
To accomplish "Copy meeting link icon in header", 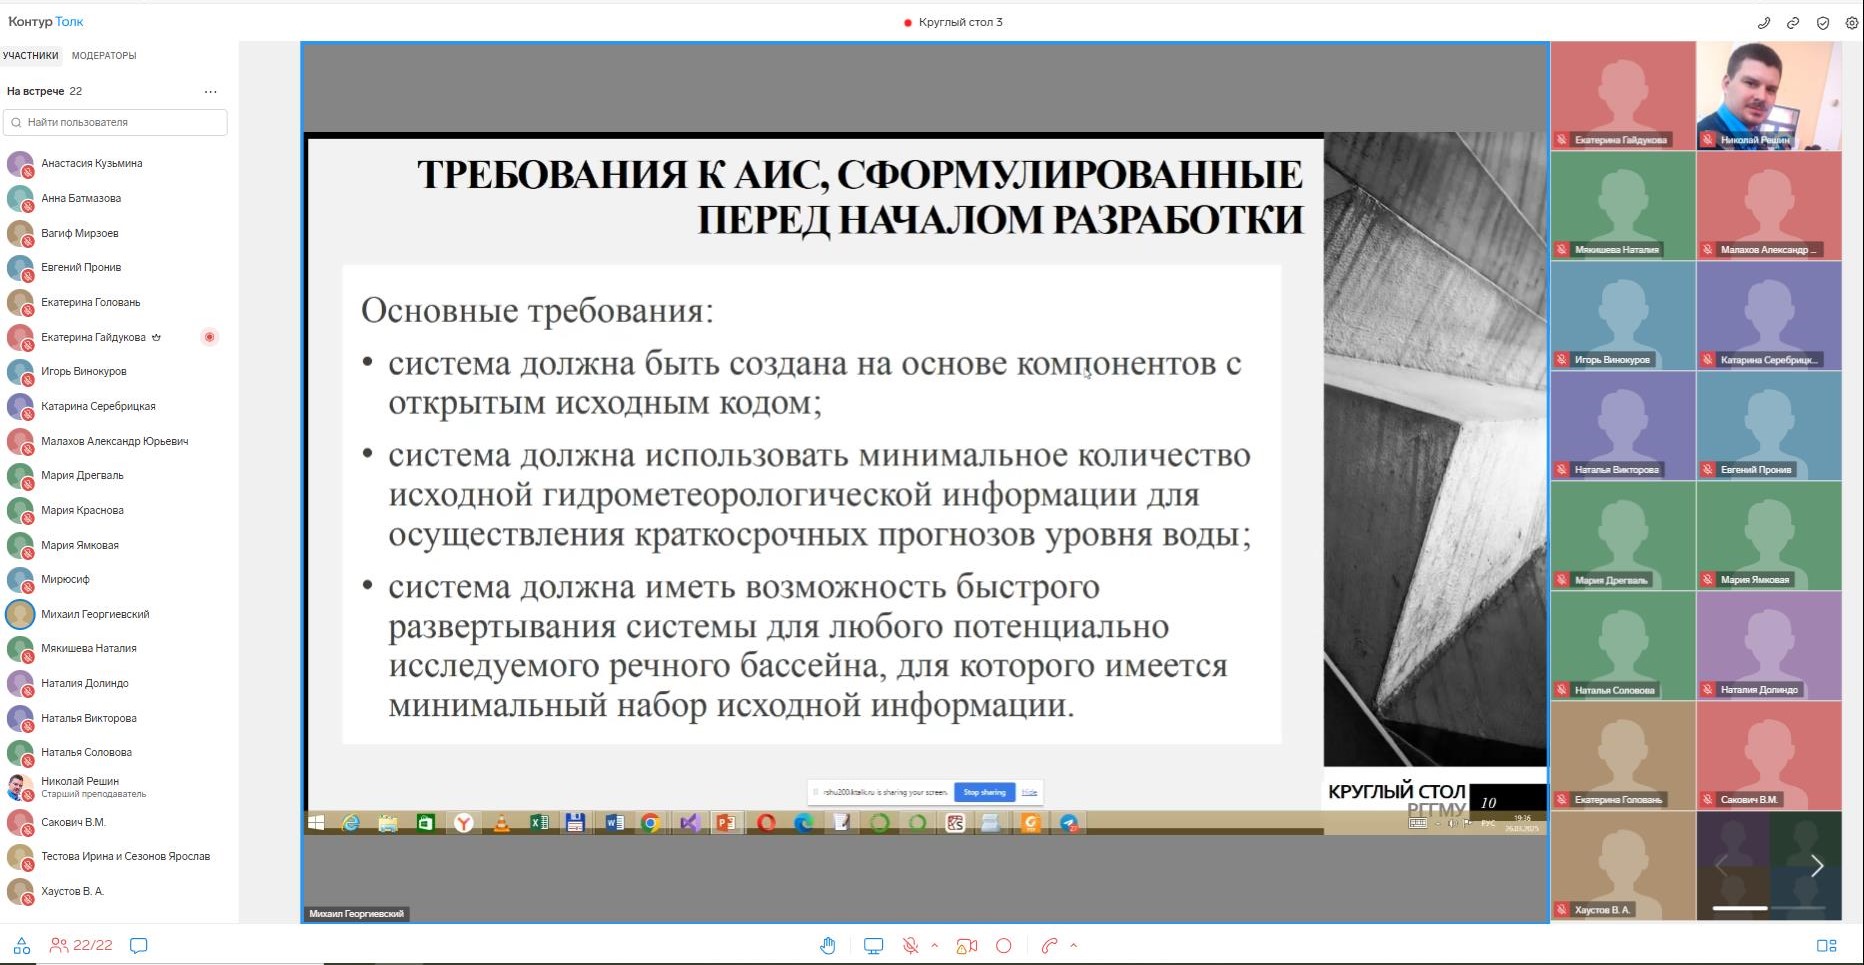I will coord(1793,22).
